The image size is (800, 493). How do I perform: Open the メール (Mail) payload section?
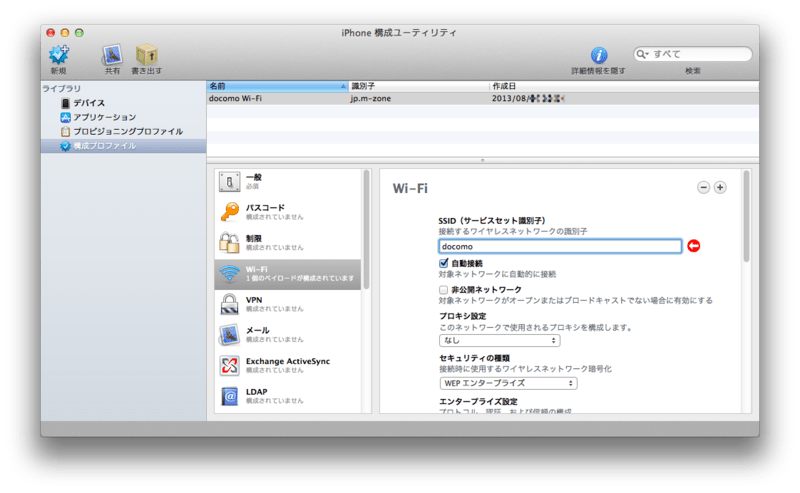(x=288, y=335)
